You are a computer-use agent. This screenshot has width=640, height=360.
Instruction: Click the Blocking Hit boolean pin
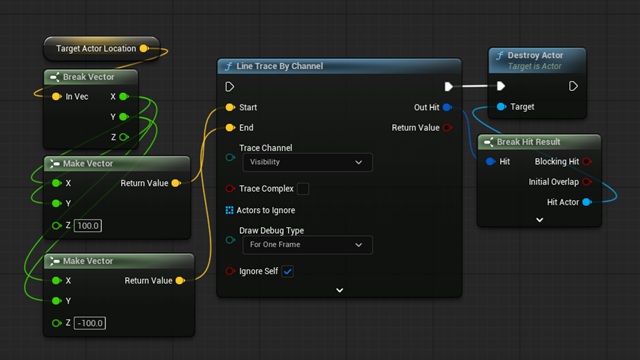(x=587, y=162)
